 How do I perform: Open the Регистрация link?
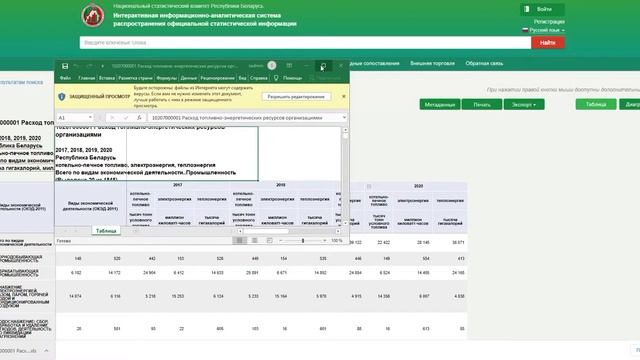tap(549, 22)
